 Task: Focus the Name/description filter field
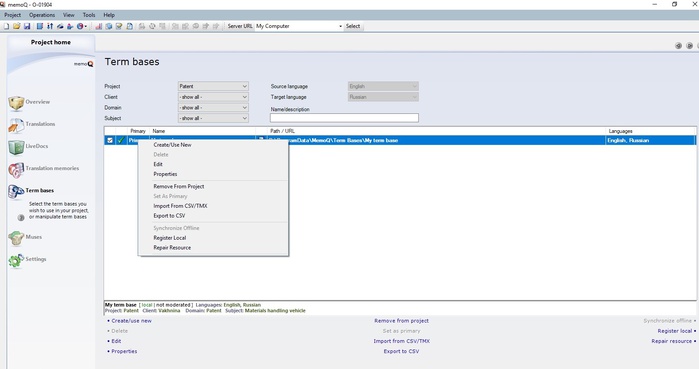(344, 118)
